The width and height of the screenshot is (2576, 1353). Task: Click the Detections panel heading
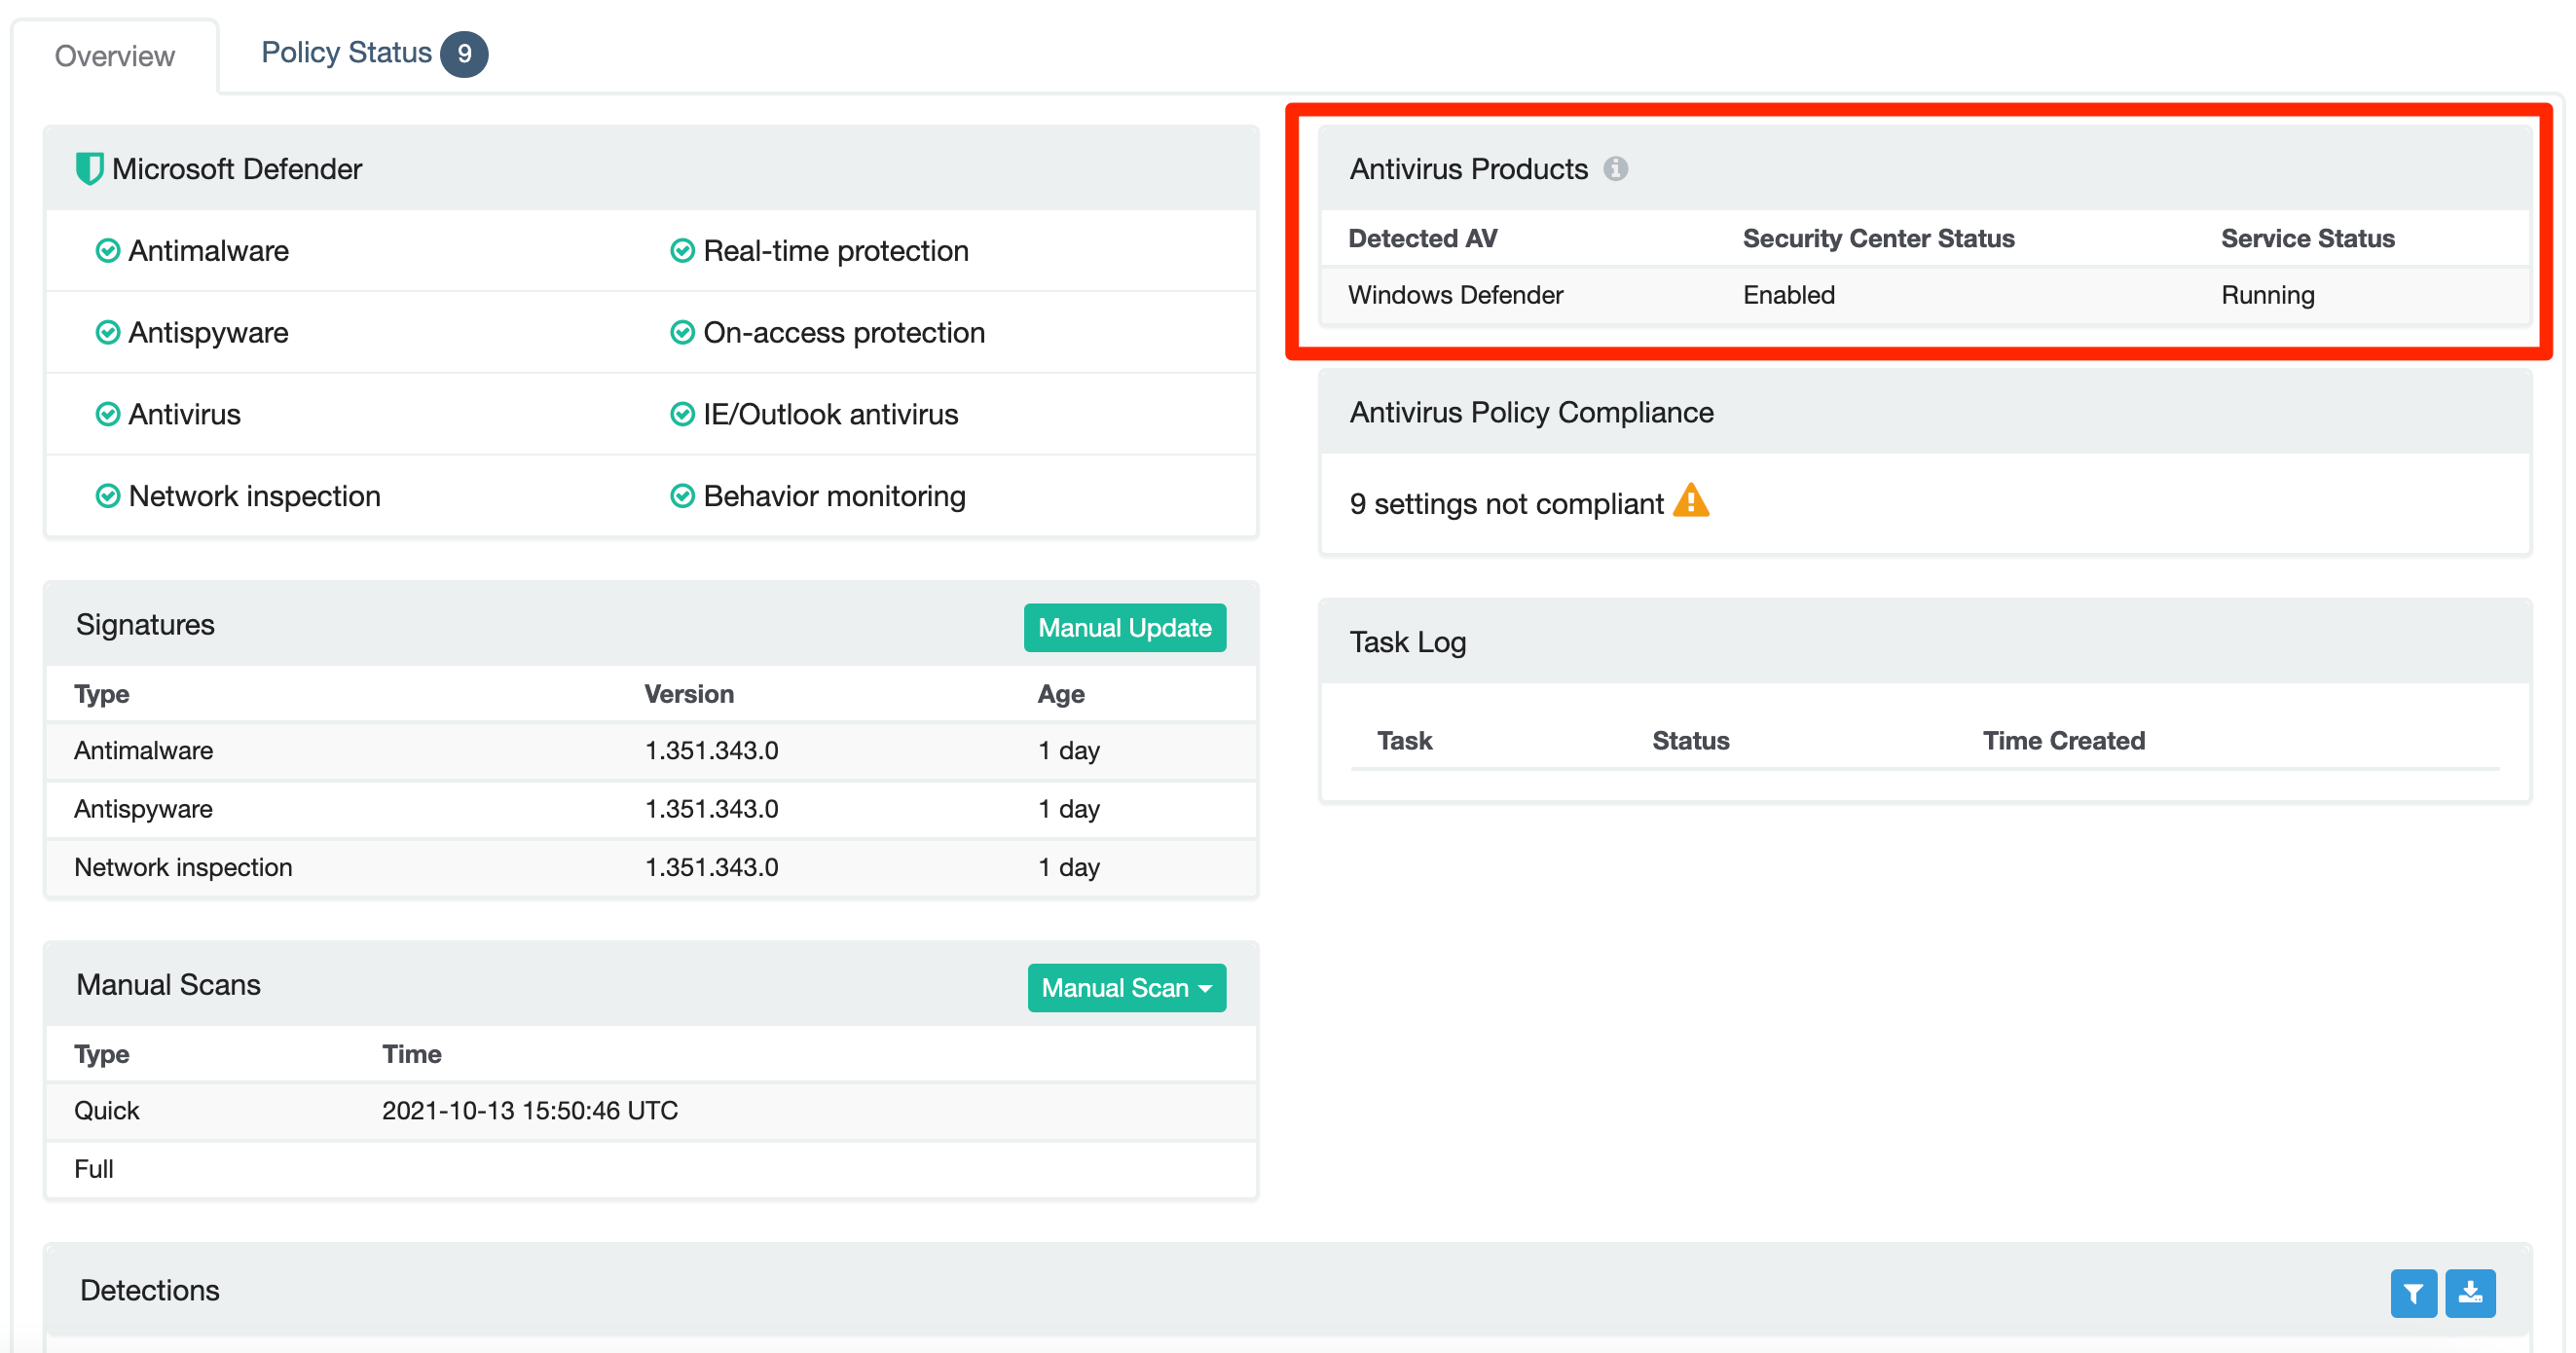pos(150,1291)
